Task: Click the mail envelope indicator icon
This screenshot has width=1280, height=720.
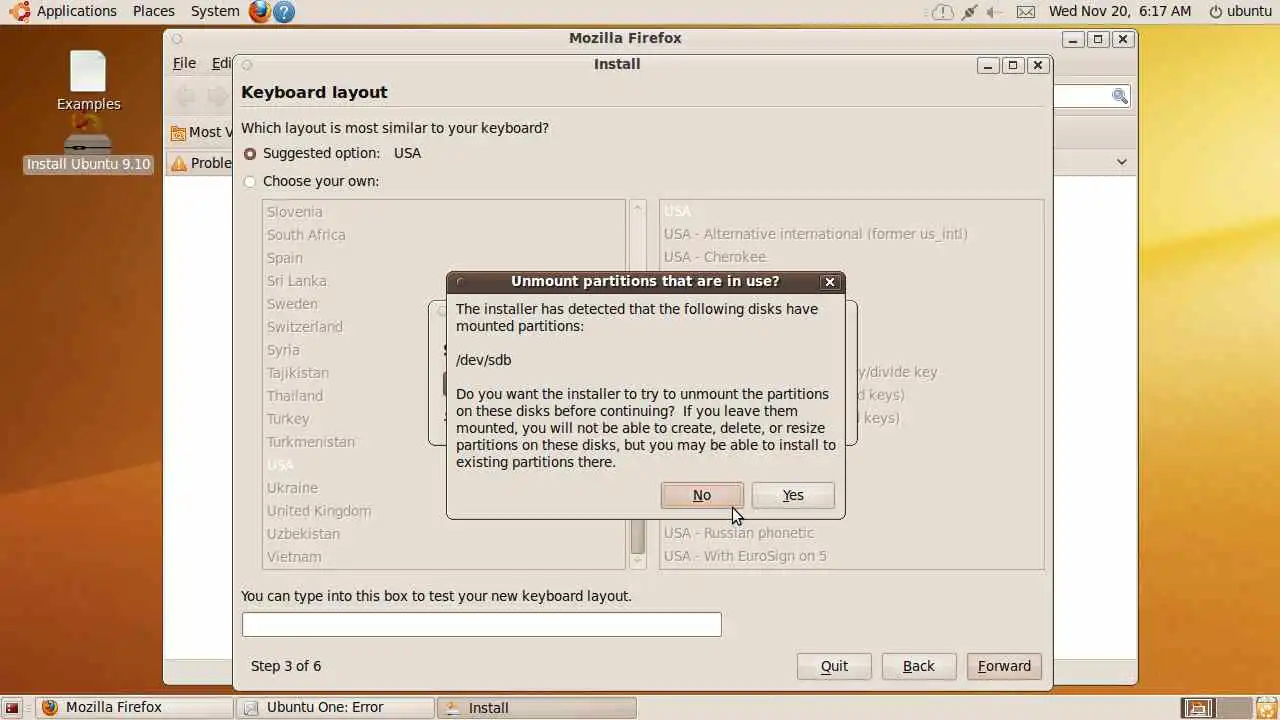Action: pos(1026,12)
